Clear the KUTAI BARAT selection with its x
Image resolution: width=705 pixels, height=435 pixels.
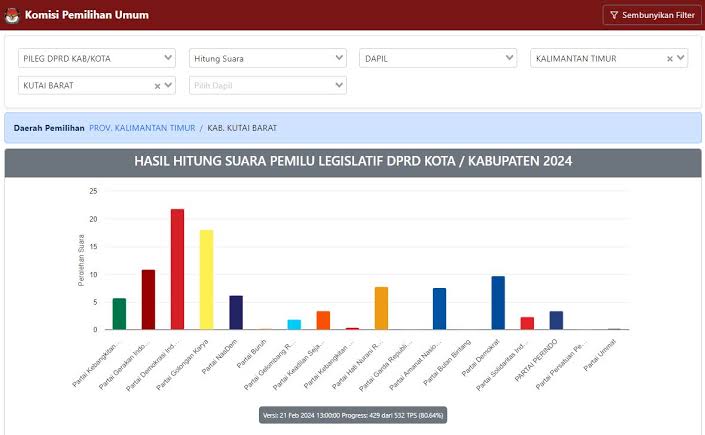pos(157,86)
